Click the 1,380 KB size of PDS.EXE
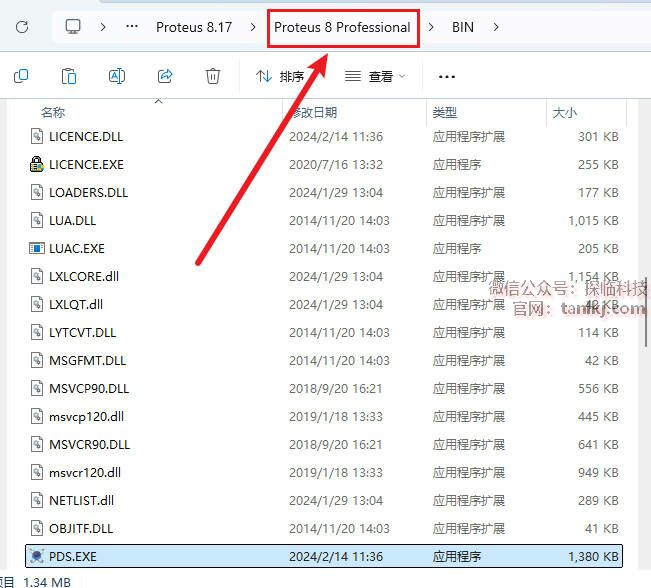Image resolution: width=651 pixels, height=588 pixels. point(593,556)
